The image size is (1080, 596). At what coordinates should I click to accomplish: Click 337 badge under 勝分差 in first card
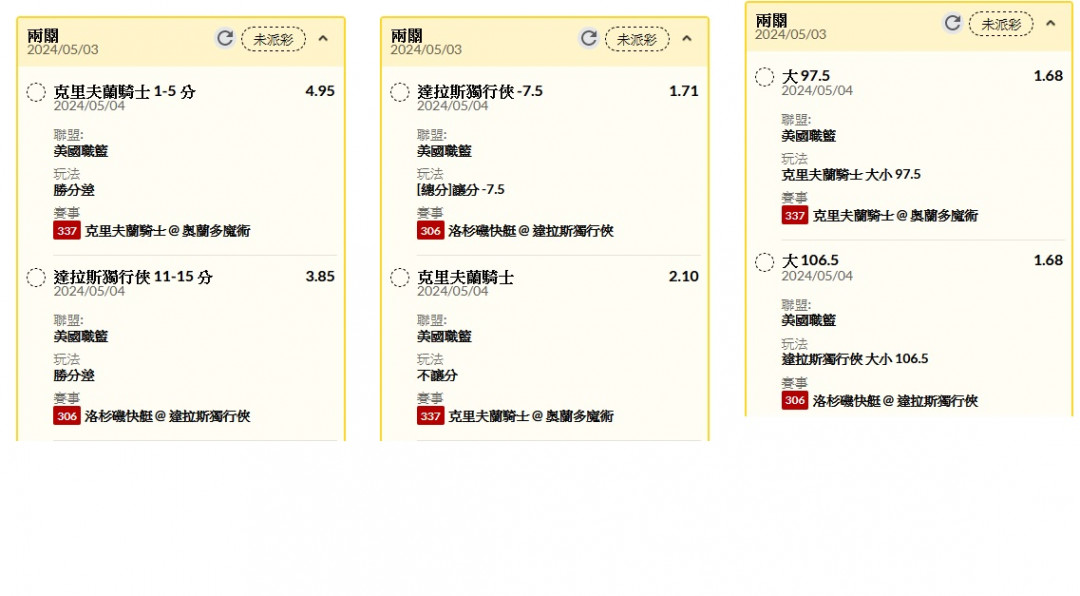click(67, 231)
